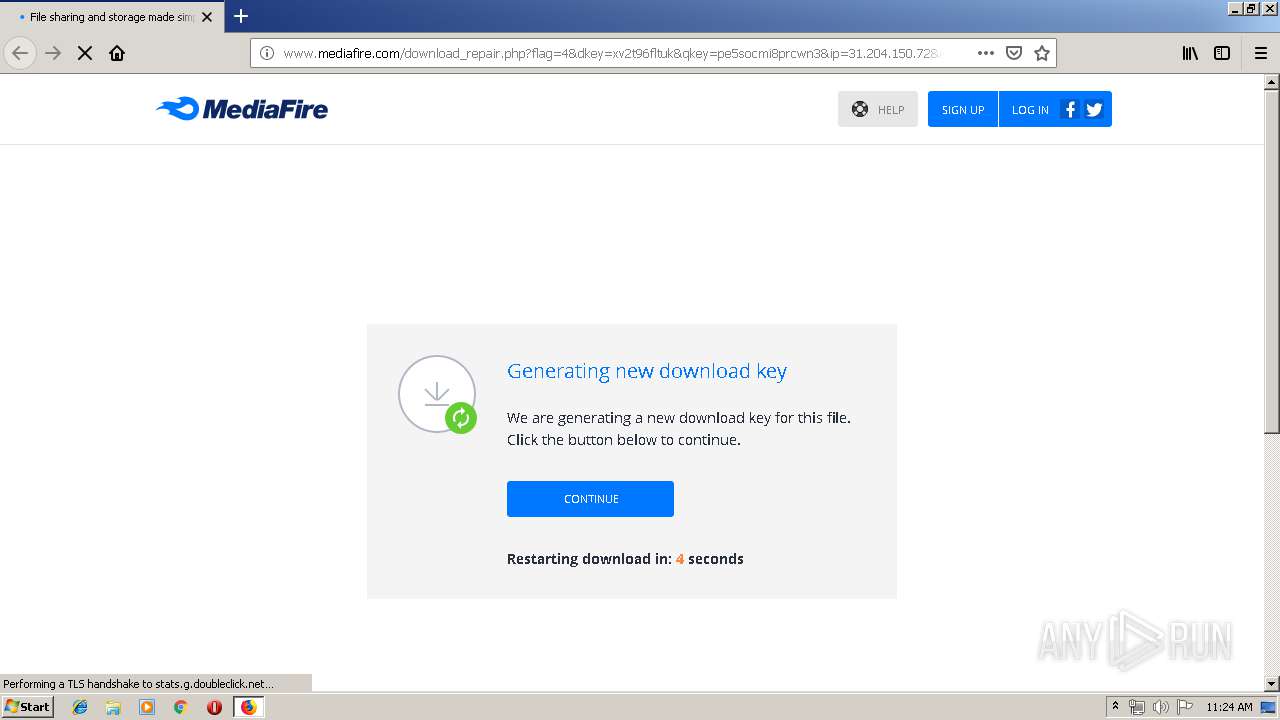Screen dimensions: 1280x720
Task: Toggle the sidebars icon
Action: pos(1222,53)
